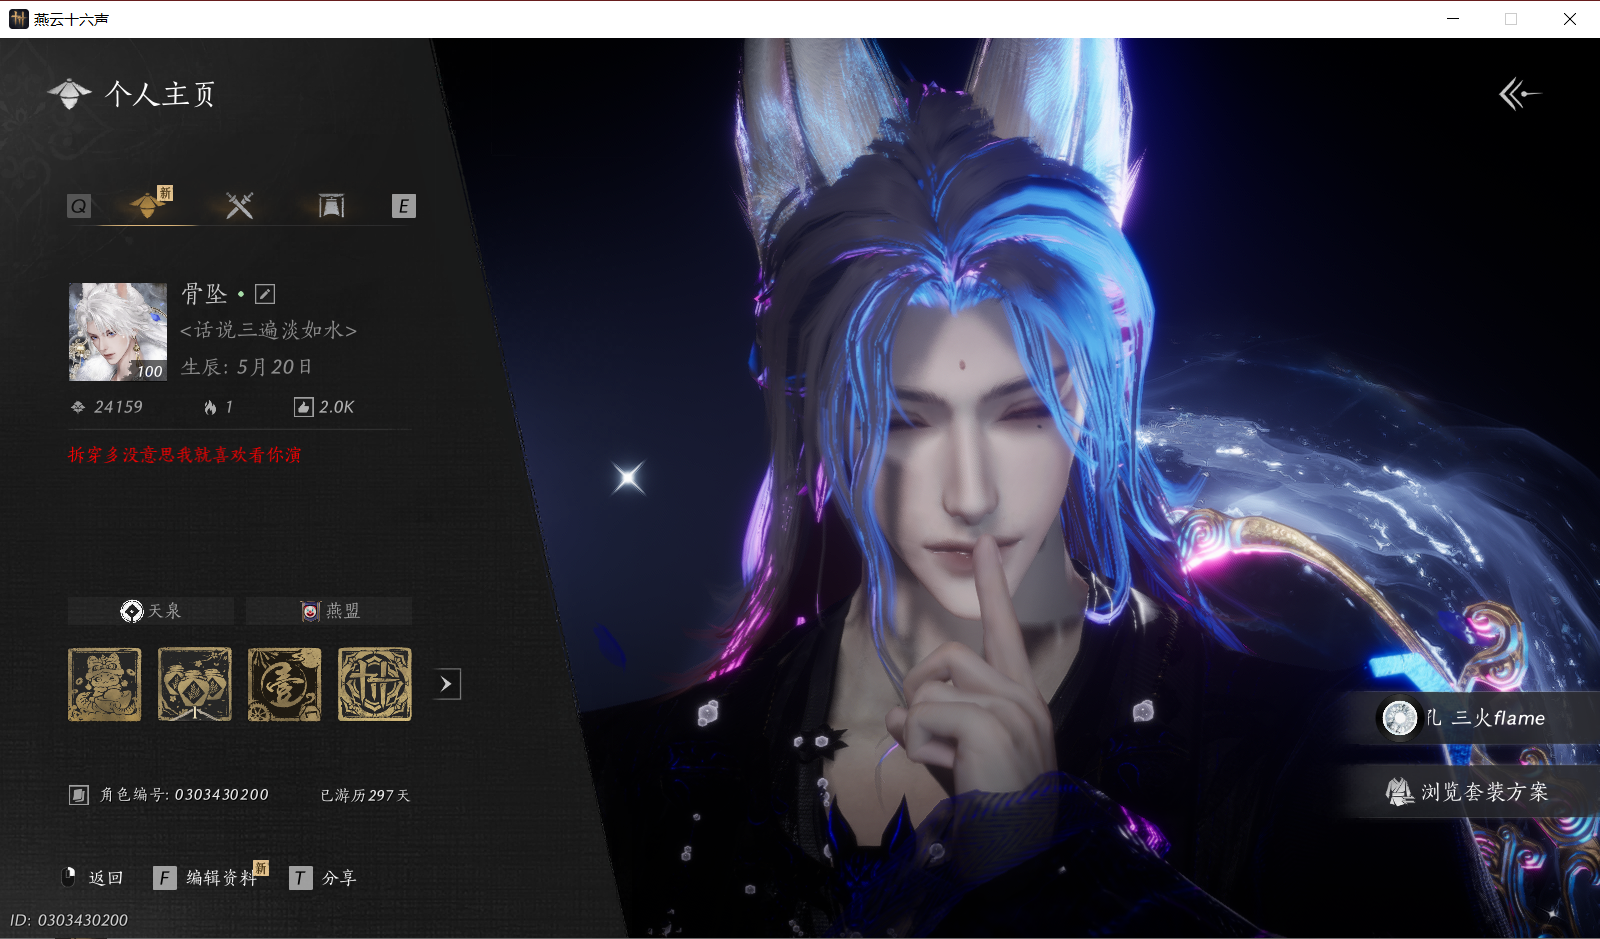Click the 个人主页 header emblem icon
The image size is (1600, 939).
click(x=69, y=94)
